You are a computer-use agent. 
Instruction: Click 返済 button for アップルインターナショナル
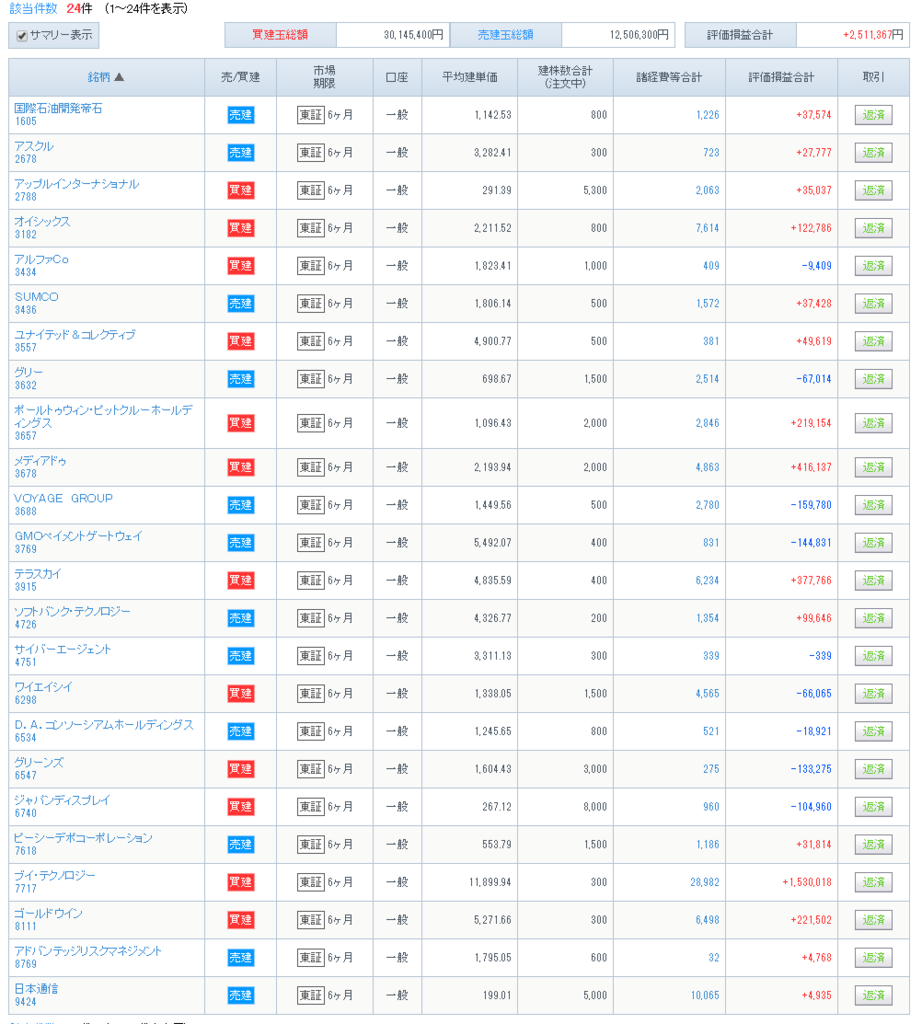[873, 191]
